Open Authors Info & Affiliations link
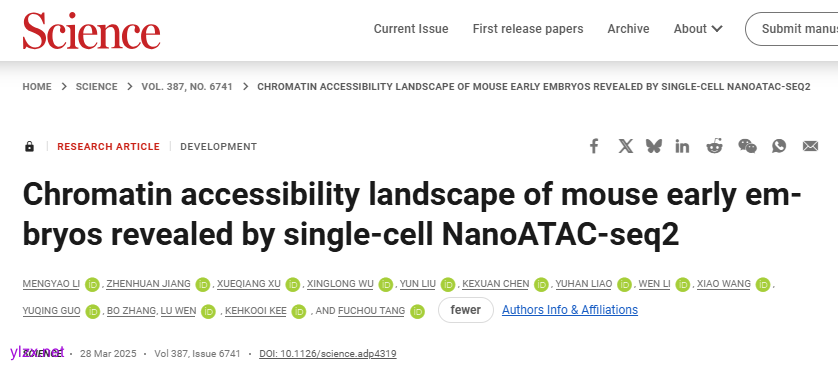This screenshot has width=838, height=367. pyautogui.click(x=570, y=310)
